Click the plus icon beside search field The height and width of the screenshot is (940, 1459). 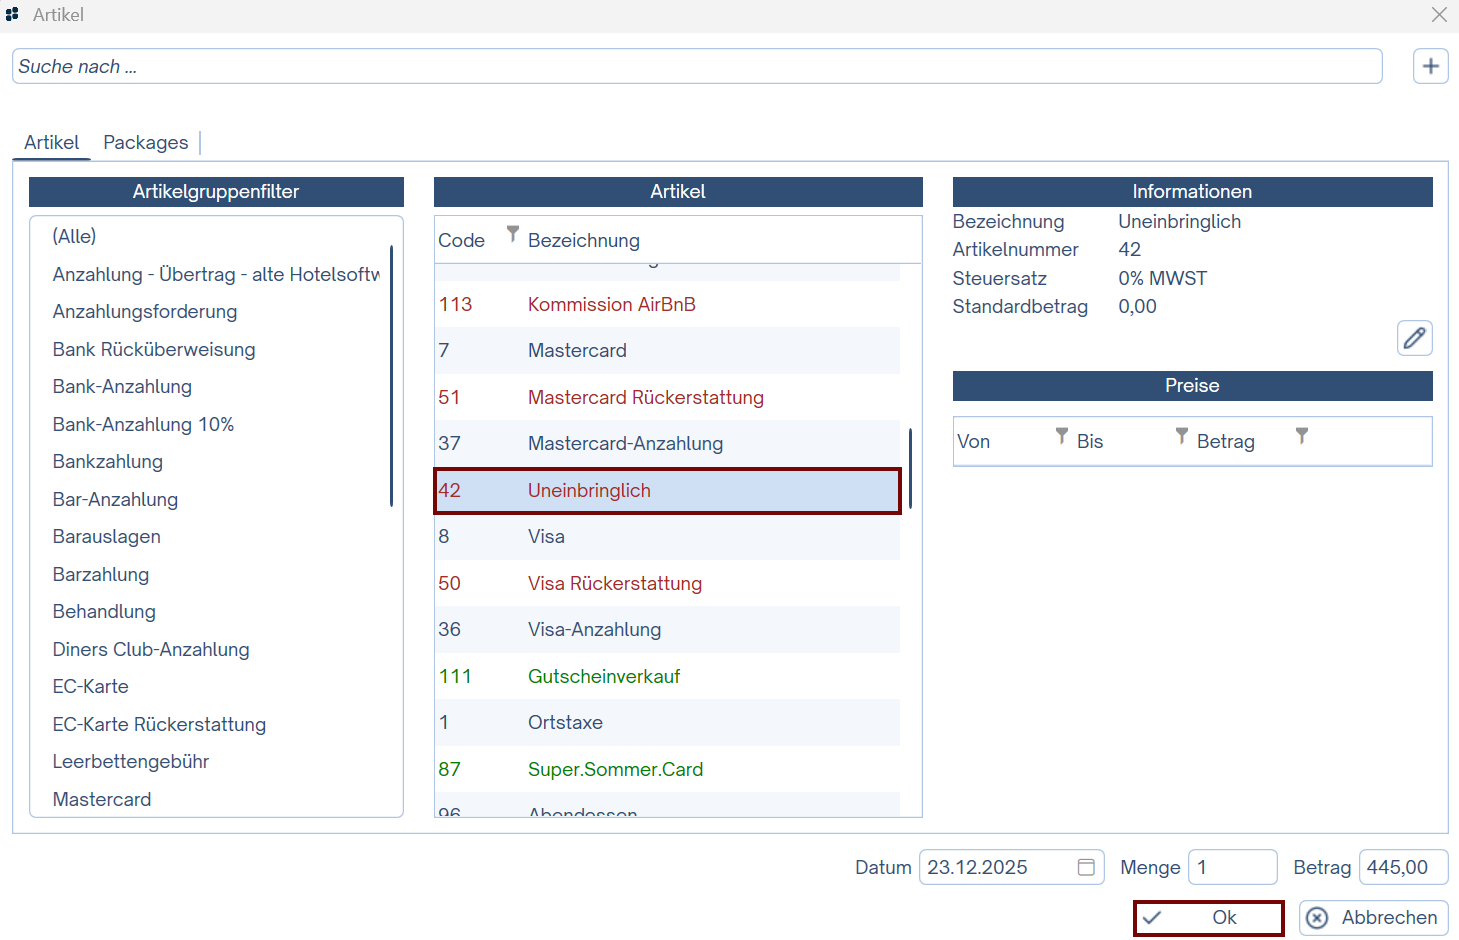click(x=1430, y=66)
